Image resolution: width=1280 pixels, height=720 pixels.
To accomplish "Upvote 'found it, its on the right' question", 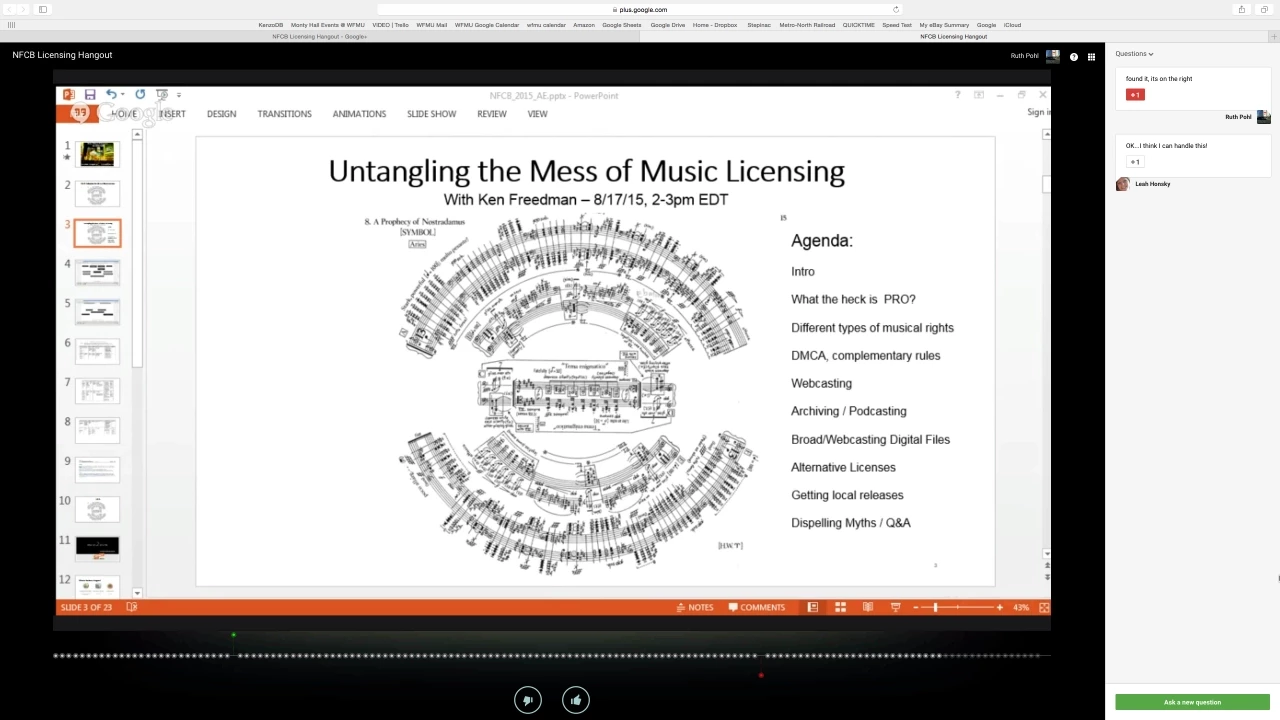I will tap(1135, 95).
